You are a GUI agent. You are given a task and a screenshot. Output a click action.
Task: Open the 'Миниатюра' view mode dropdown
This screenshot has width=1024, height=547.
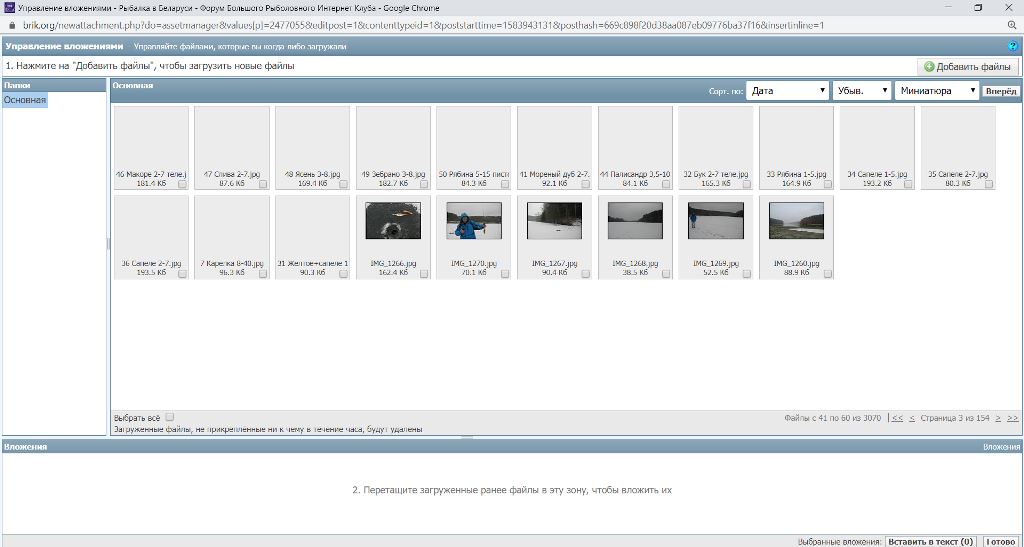pyautogui.click(x=936, y=91)
